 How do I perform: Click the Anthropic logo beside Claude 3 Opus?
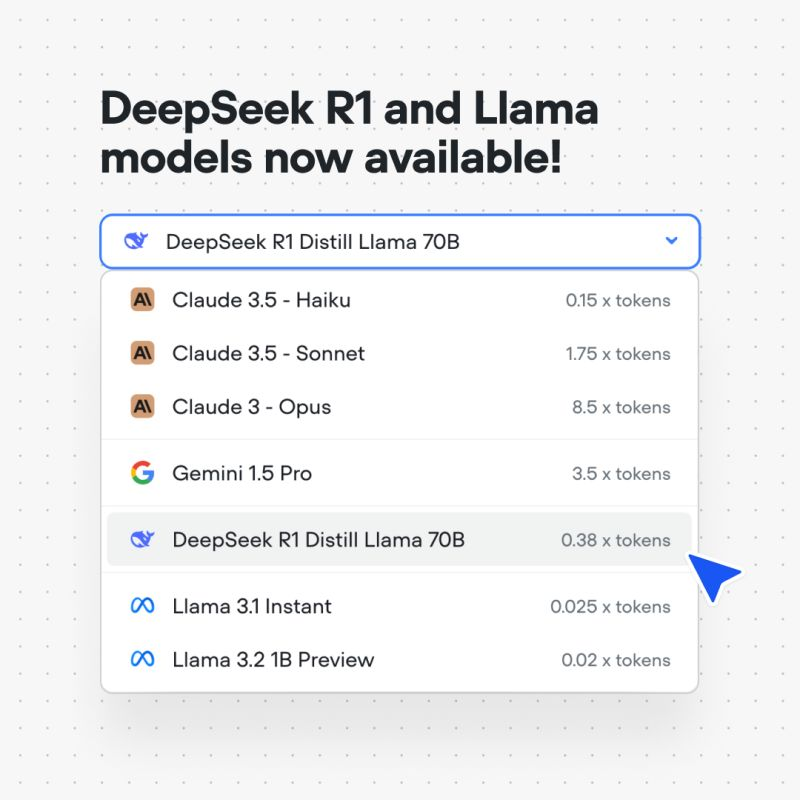click(141, 407)
